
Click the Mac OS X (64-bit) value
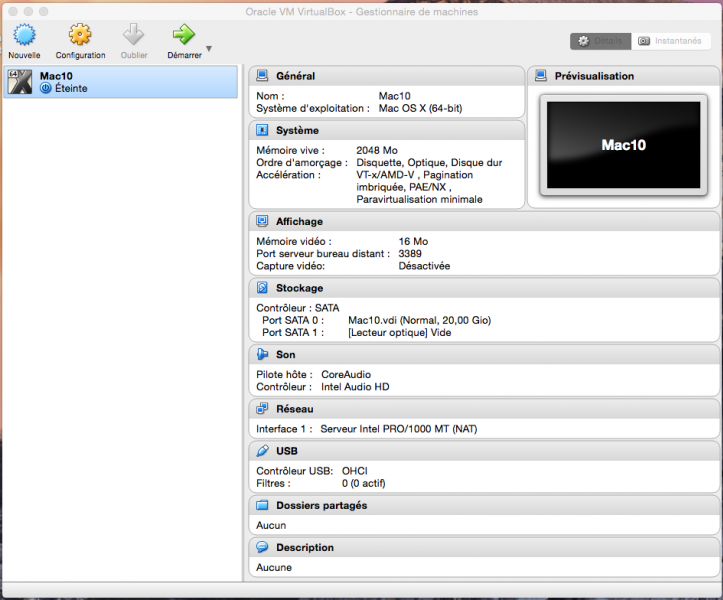[x=421, y=108]
